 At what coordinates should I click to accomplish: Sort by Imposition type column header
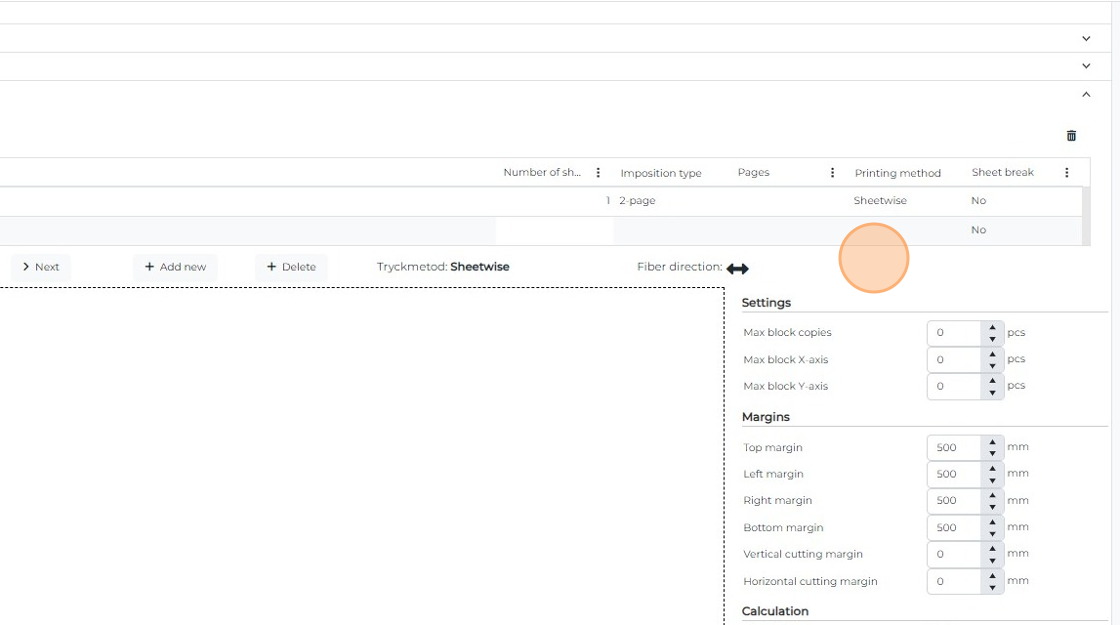pos(661,173)
